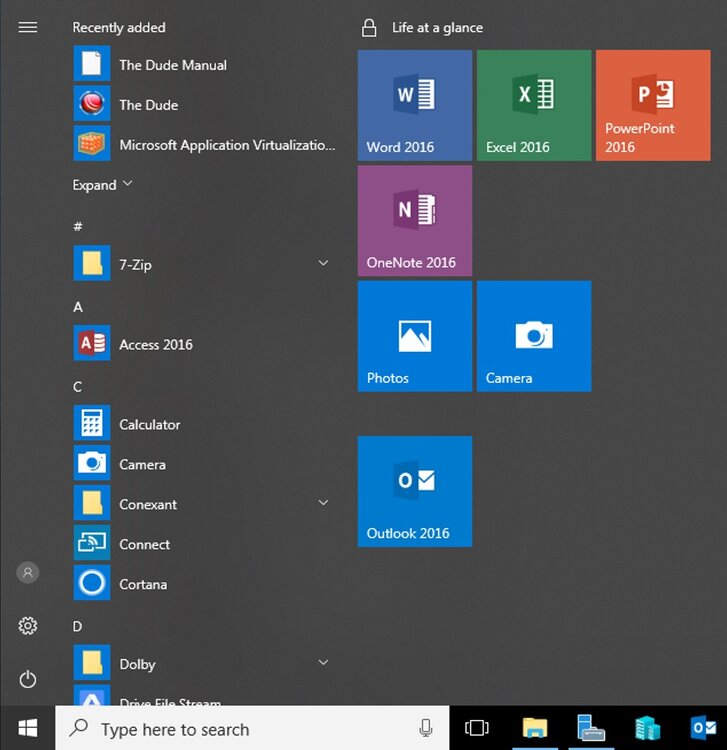
Task: Click the Recently added heading
Action: pos(119,27)
